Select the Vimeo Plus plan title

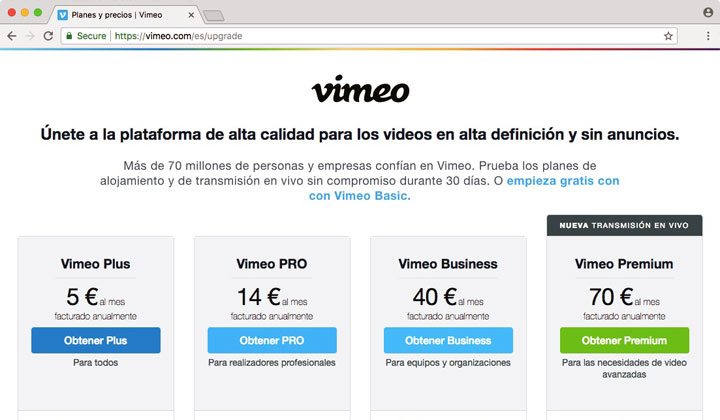pos(96,264)
